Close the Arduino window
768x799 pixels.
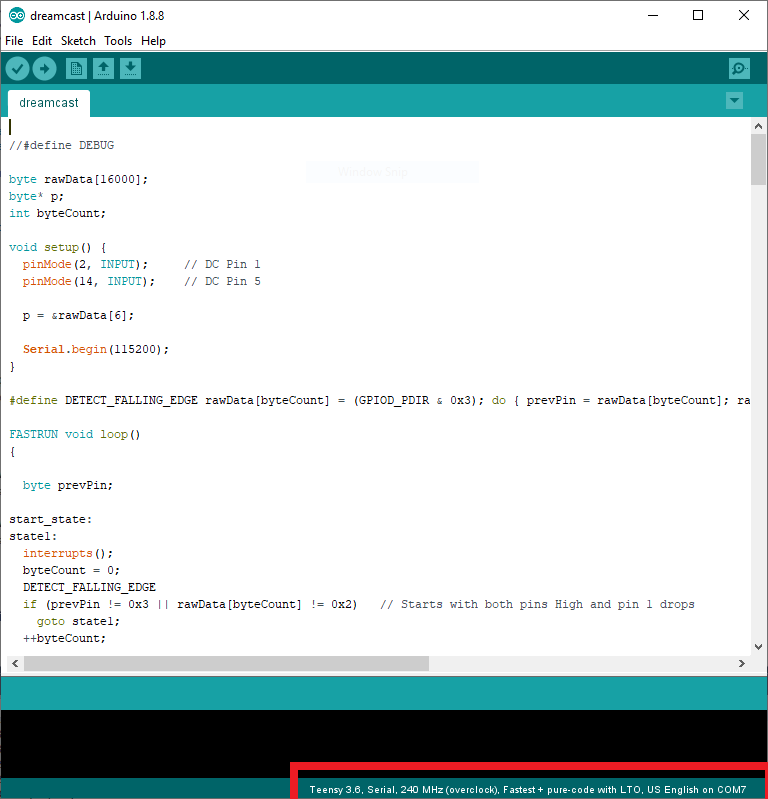pyautogui.click(x=744, y=15)
